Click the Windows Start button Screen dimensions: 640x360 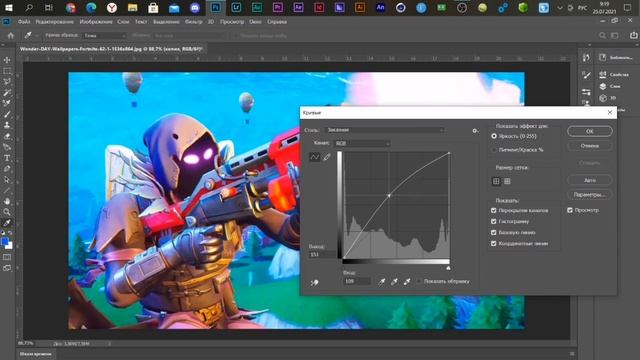(x=8, y=7)
